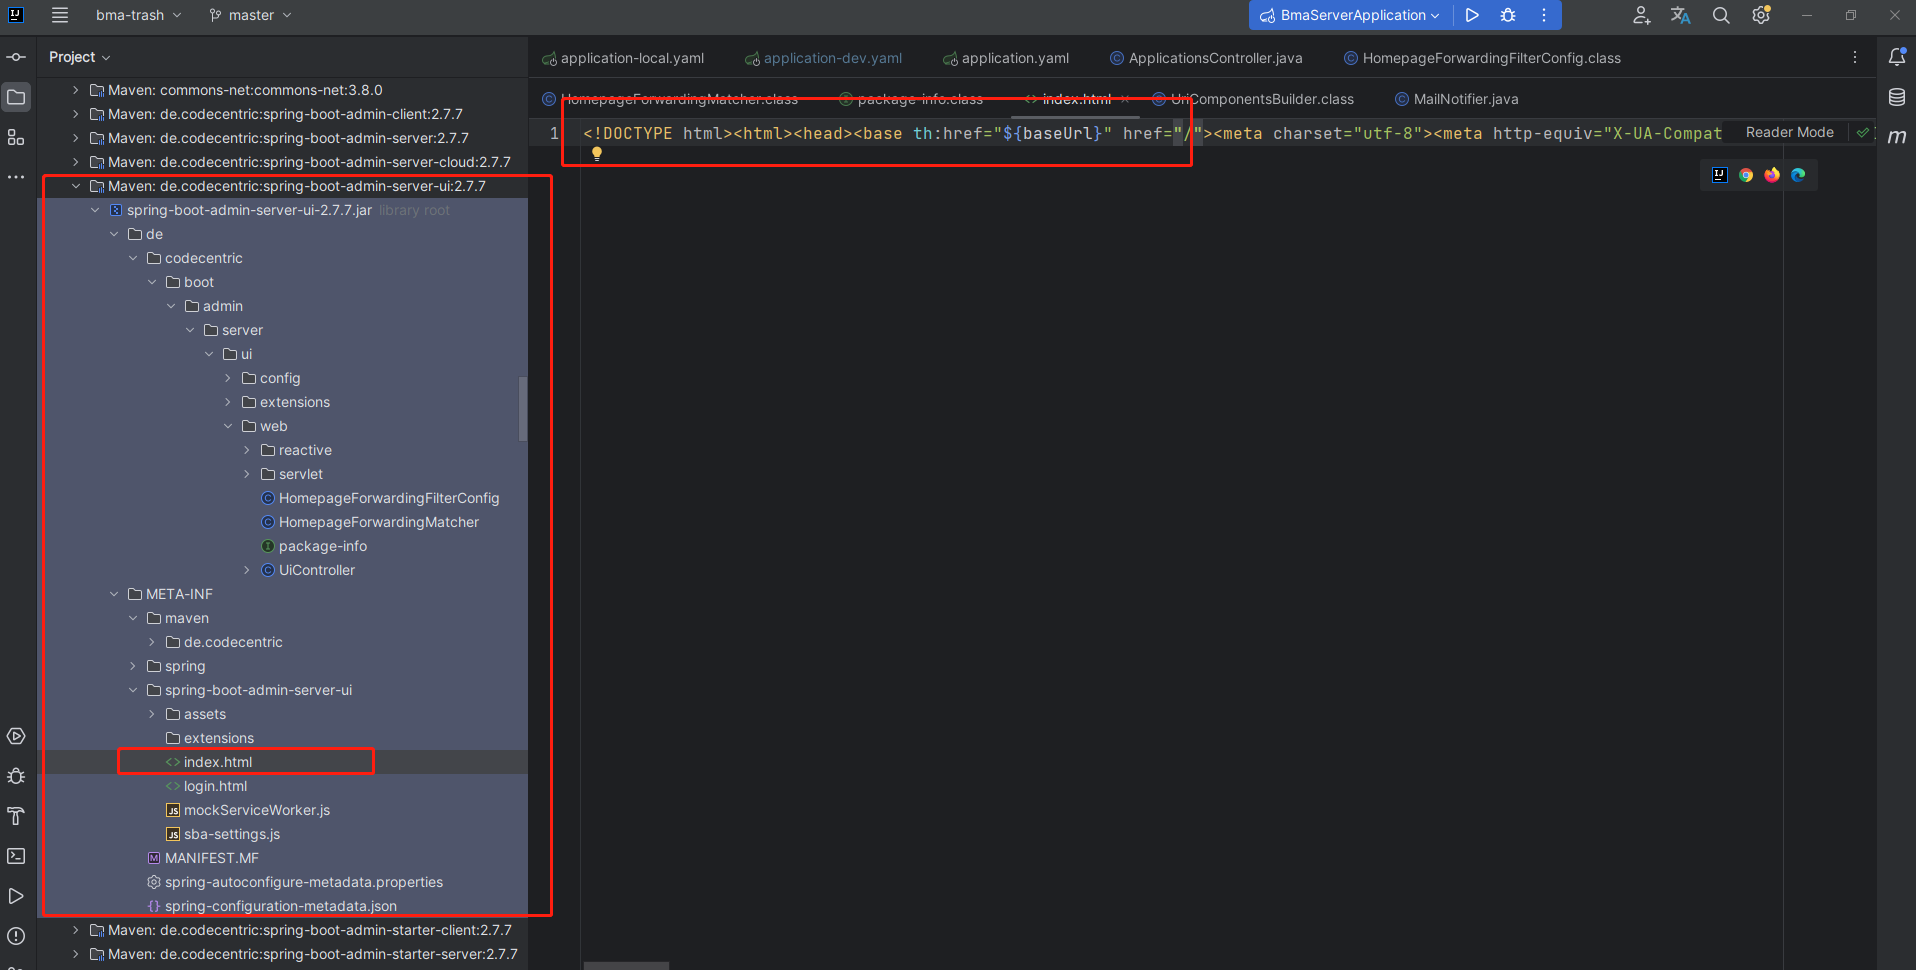Expand the reactive package
This screenshot has width=1916, height=970.
(x=247, y=450)
